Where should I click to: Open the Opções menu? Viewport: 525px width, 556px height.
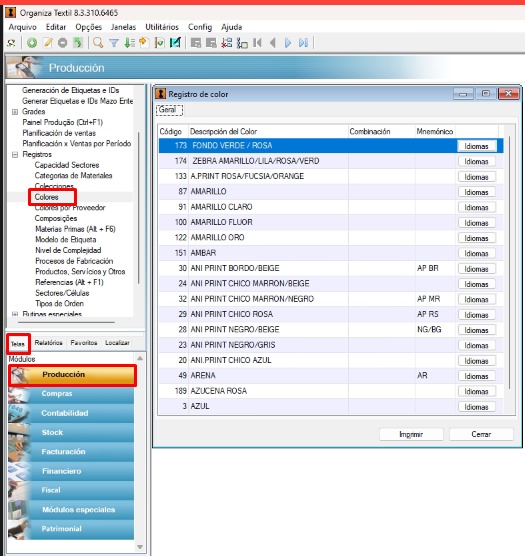(89, 27)
